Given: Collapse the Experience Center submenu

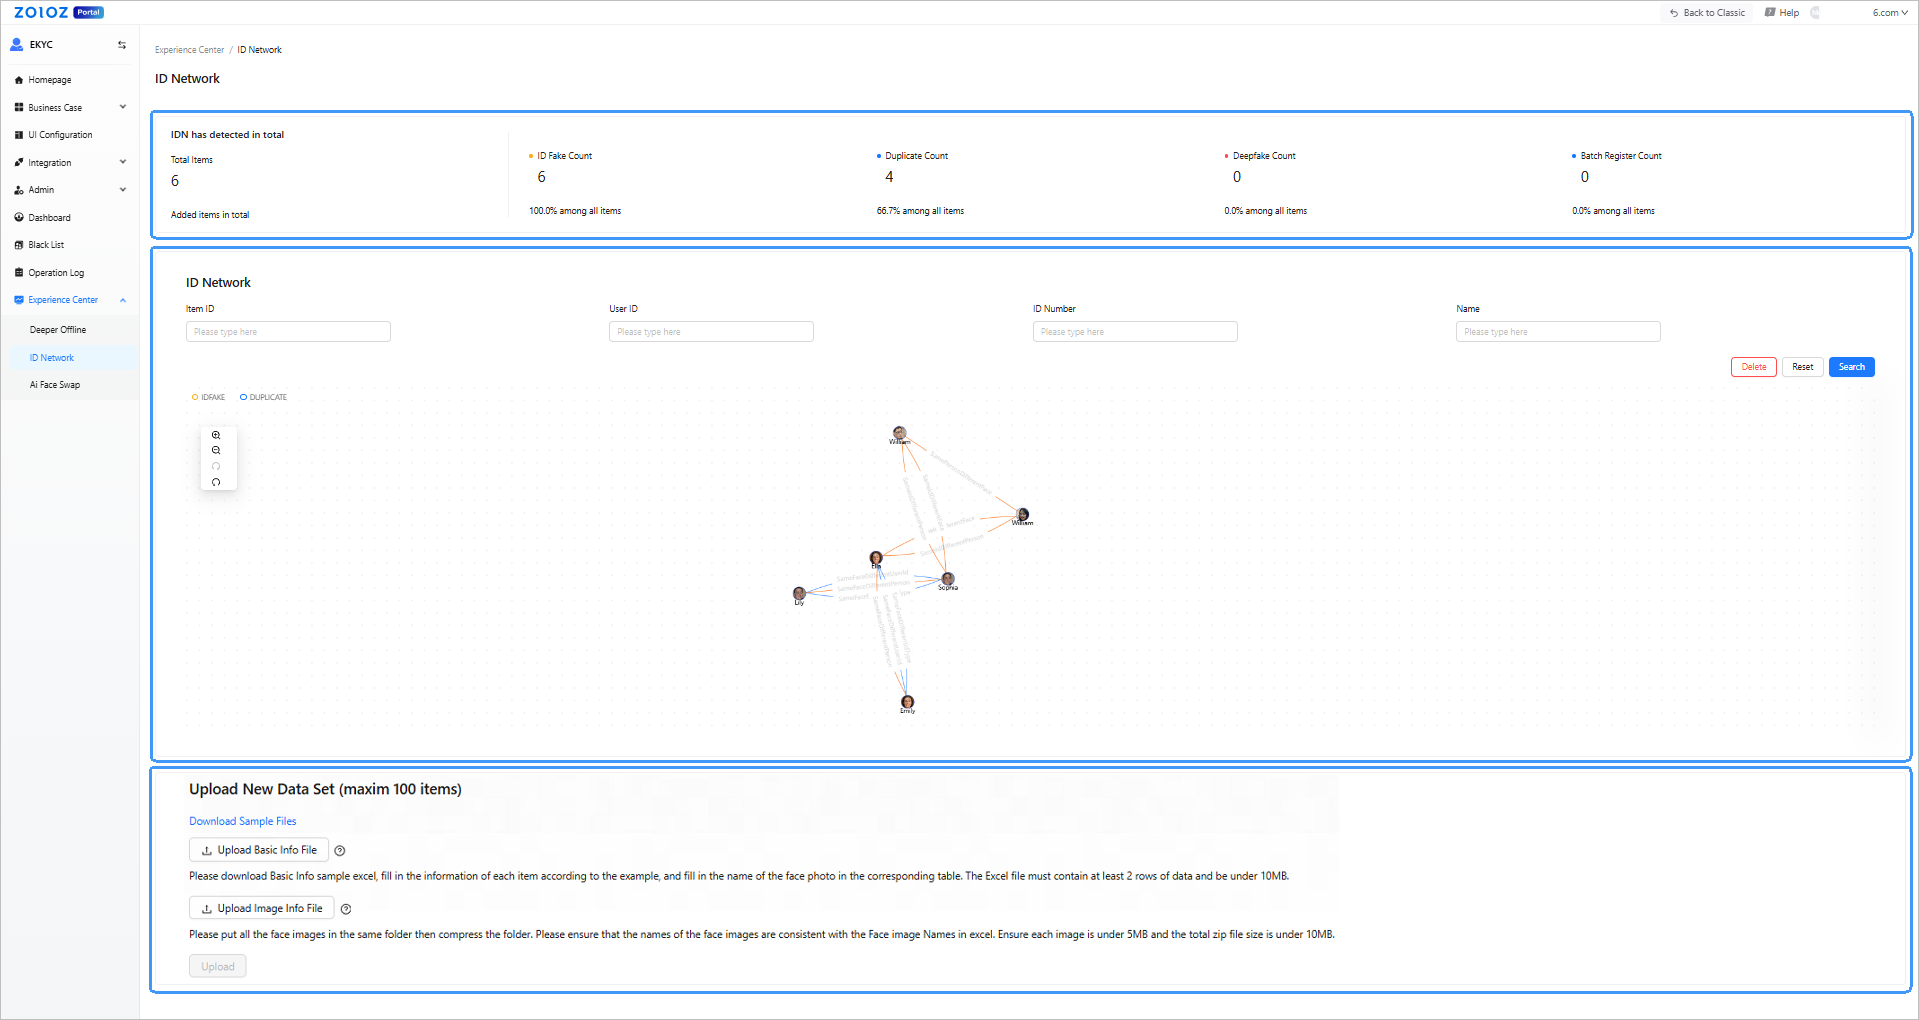Looking at the screenshot, I should [123, 300].
